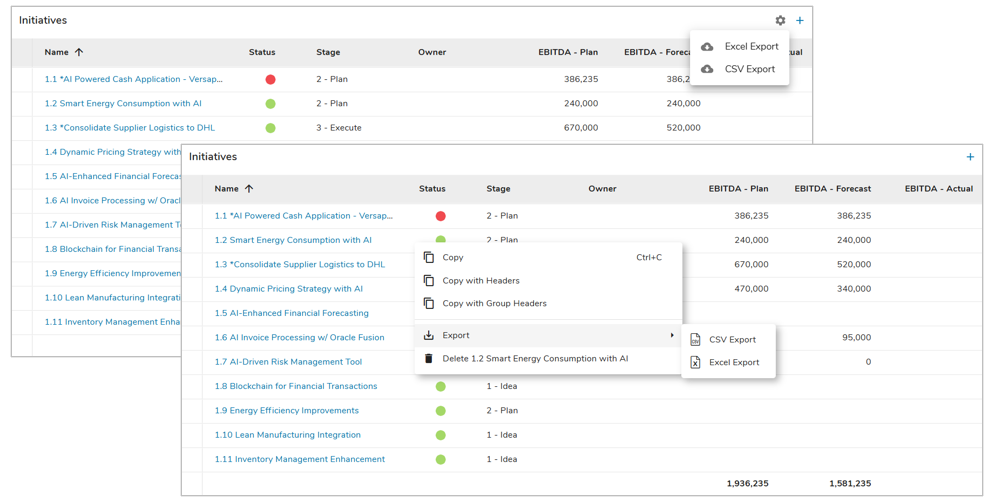Image resolution: width=990 pixels, height=501 pixels.
Task: Click the cloud icon beside top CSV Export
Action: 707,69
